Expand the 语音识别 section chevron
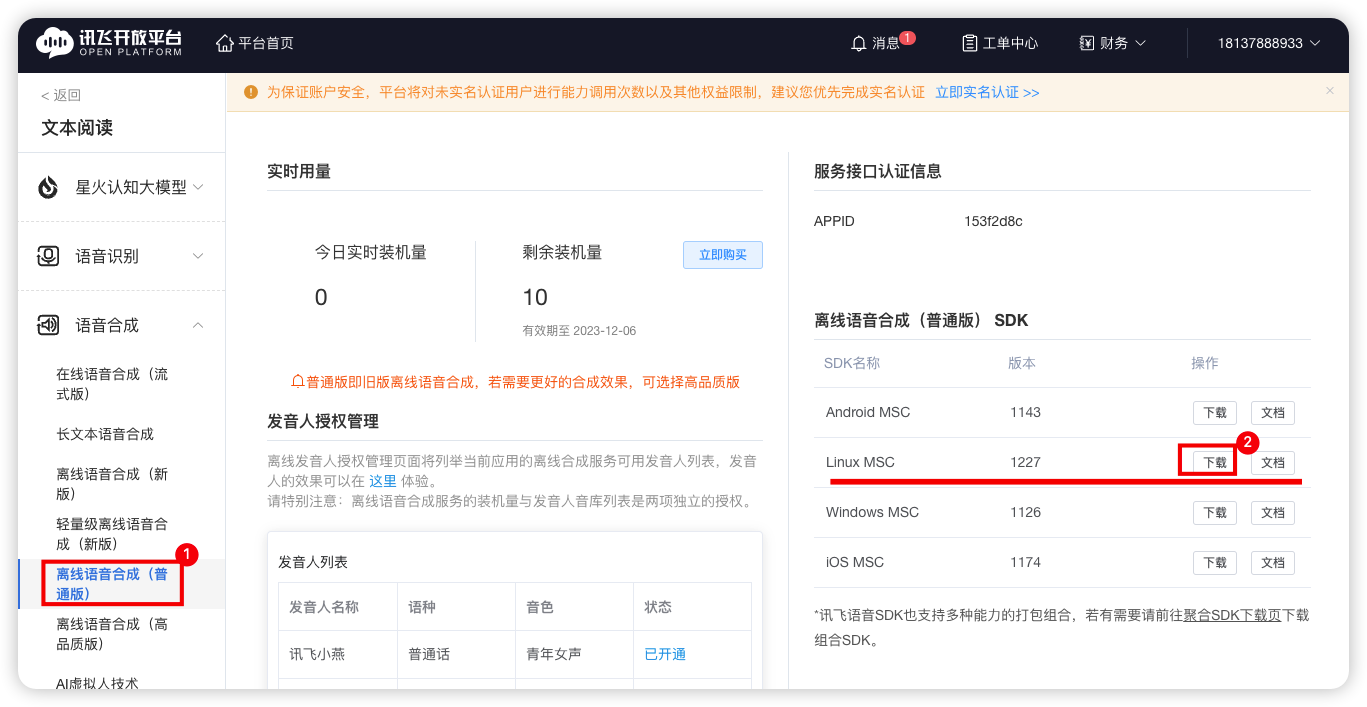This screenshot has width=1367, height=707. (198, 256)
